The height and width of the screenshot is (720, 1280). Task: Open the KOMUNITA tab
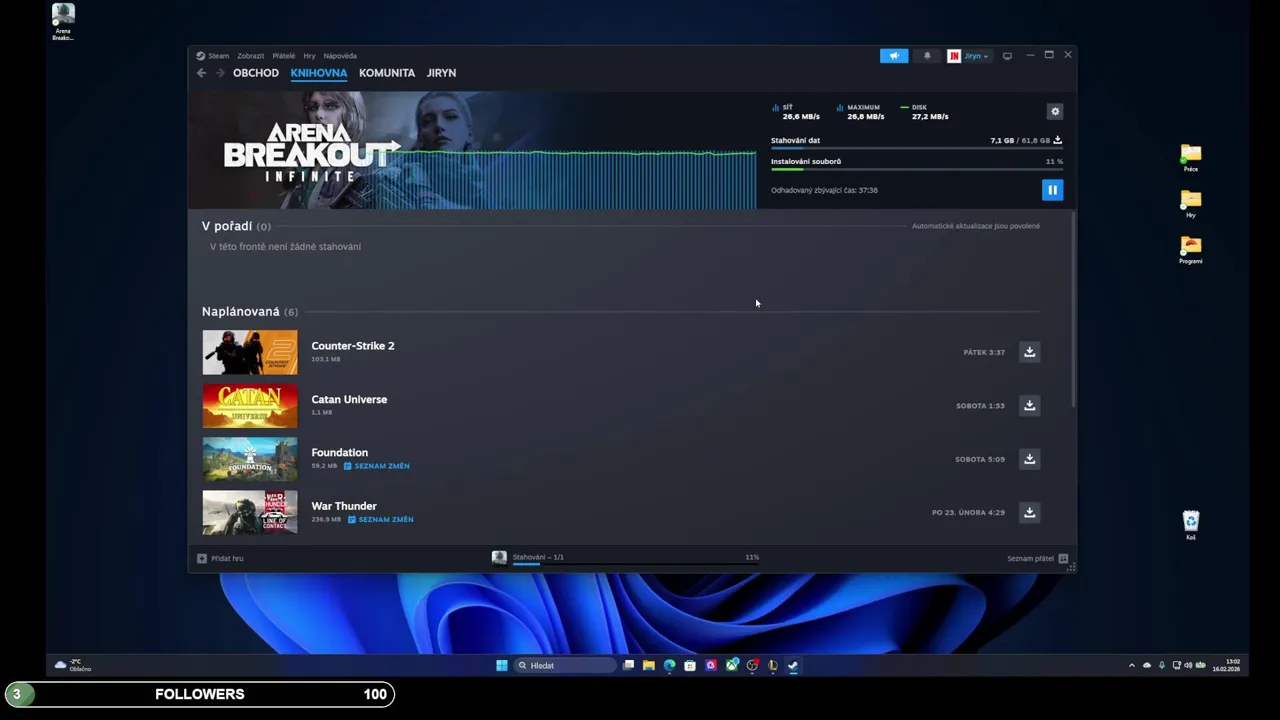pyautogui.click(x=387, y=73)
